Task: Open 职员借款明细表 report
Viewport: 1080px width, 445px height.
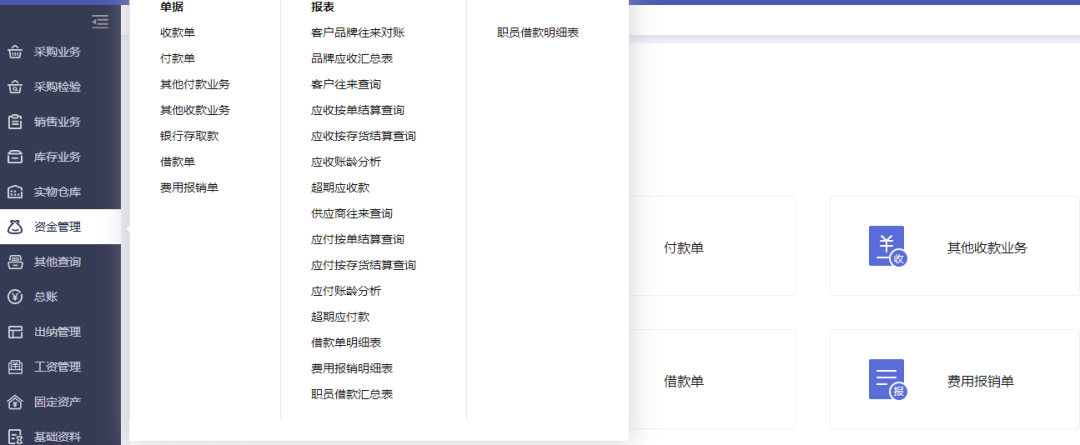Action: [538, 33]
